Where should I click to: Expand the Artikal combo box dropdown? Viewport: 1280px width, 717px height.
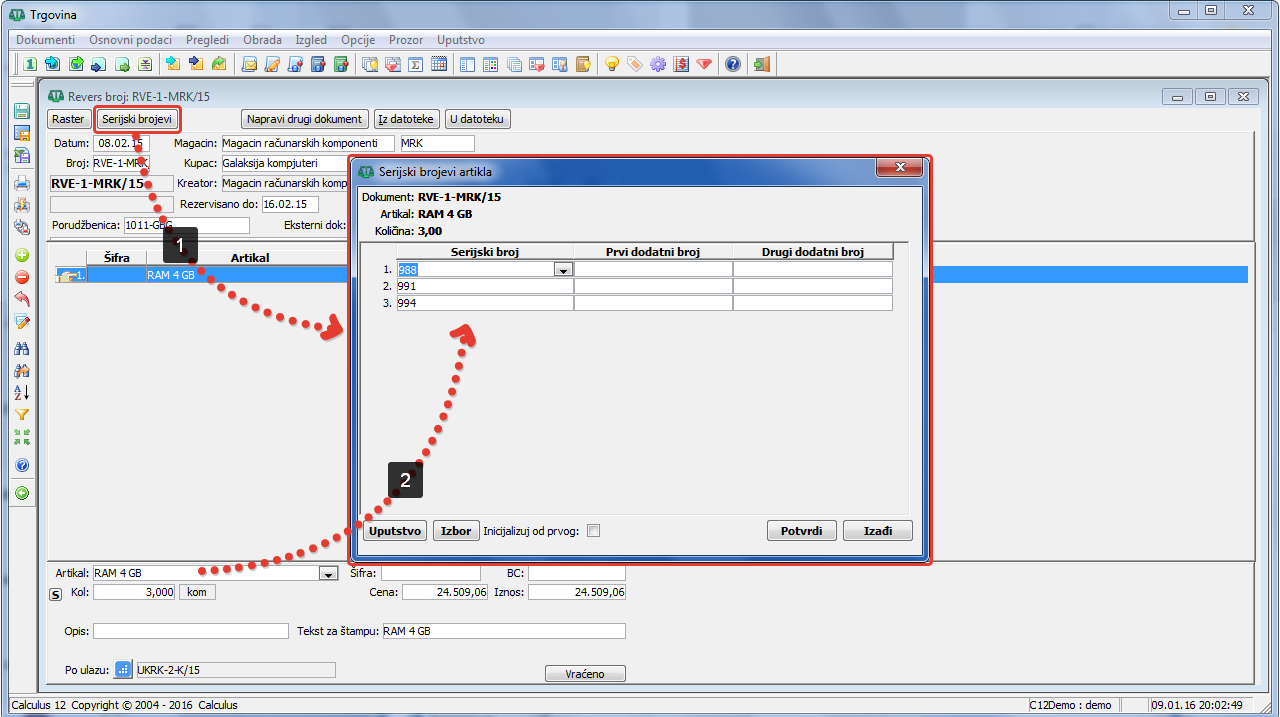coord(327,574)
